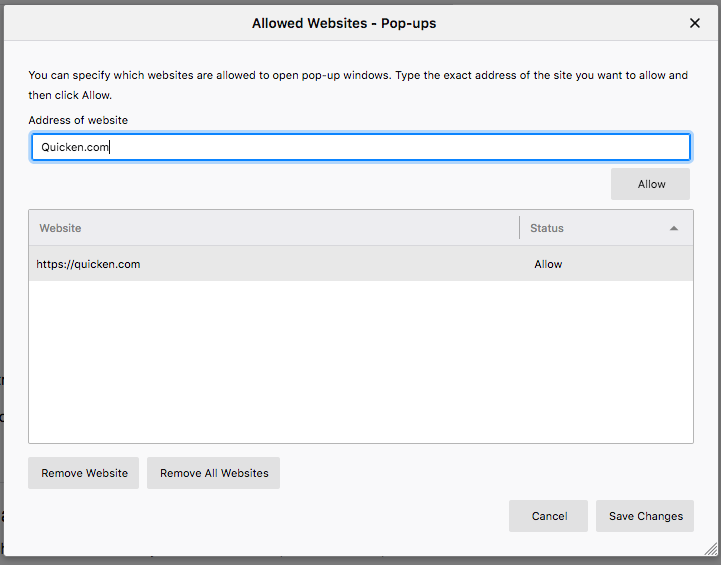Click Remove All Websites button
The image size is (721, 565).
(213, 473)
